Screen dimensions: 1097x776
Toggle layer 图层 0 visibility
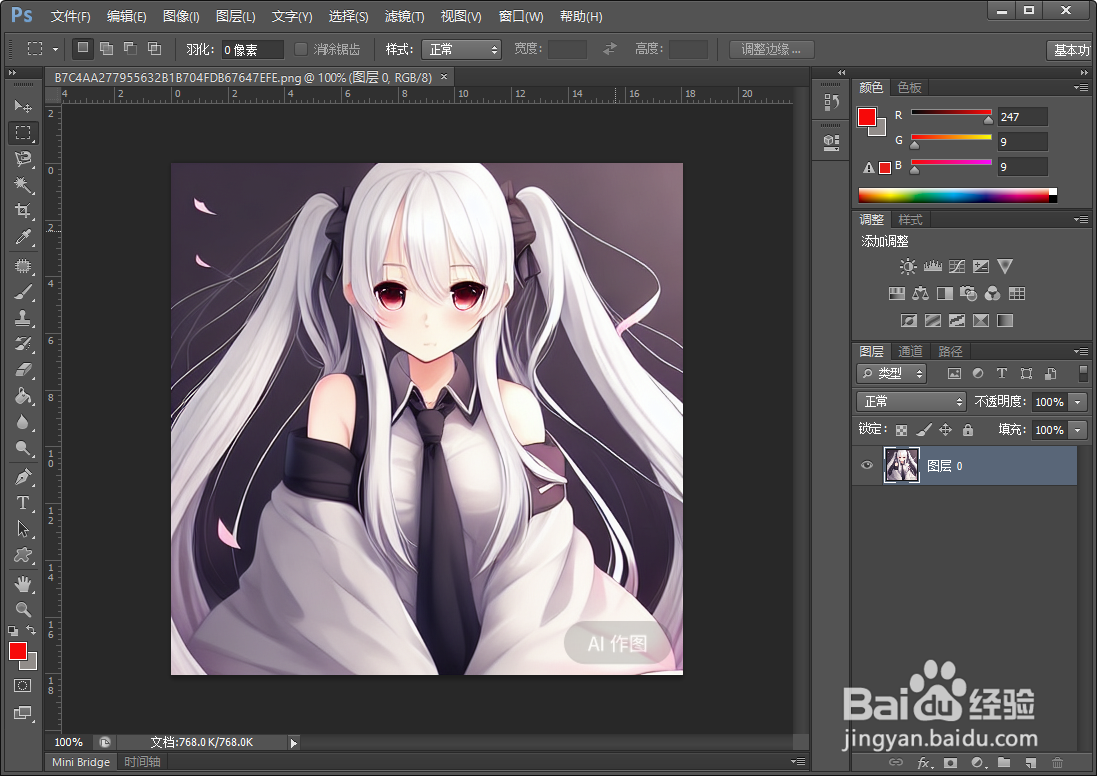click(867, 465)
